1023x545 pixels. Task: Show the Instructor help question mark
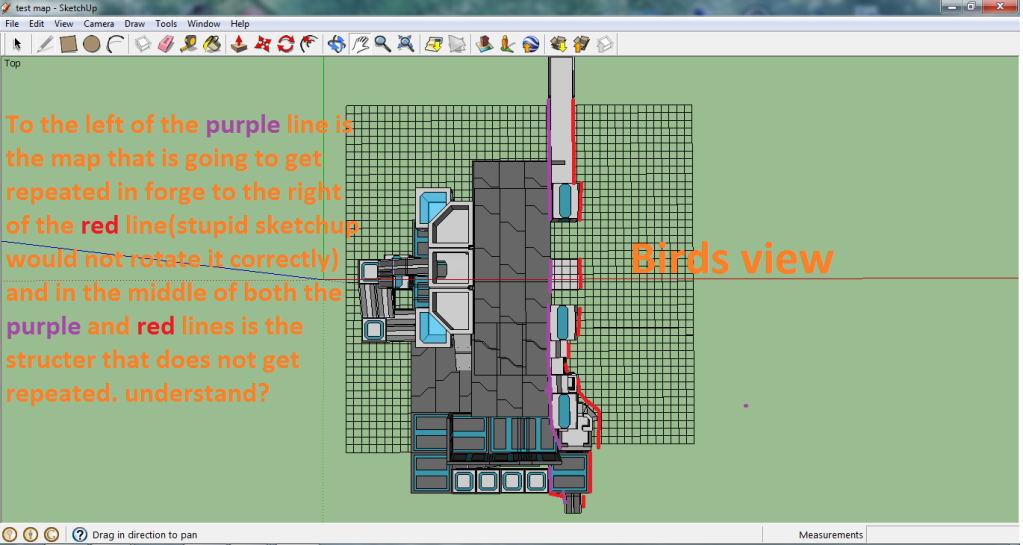pyautogui.click(x=80, y=535)
